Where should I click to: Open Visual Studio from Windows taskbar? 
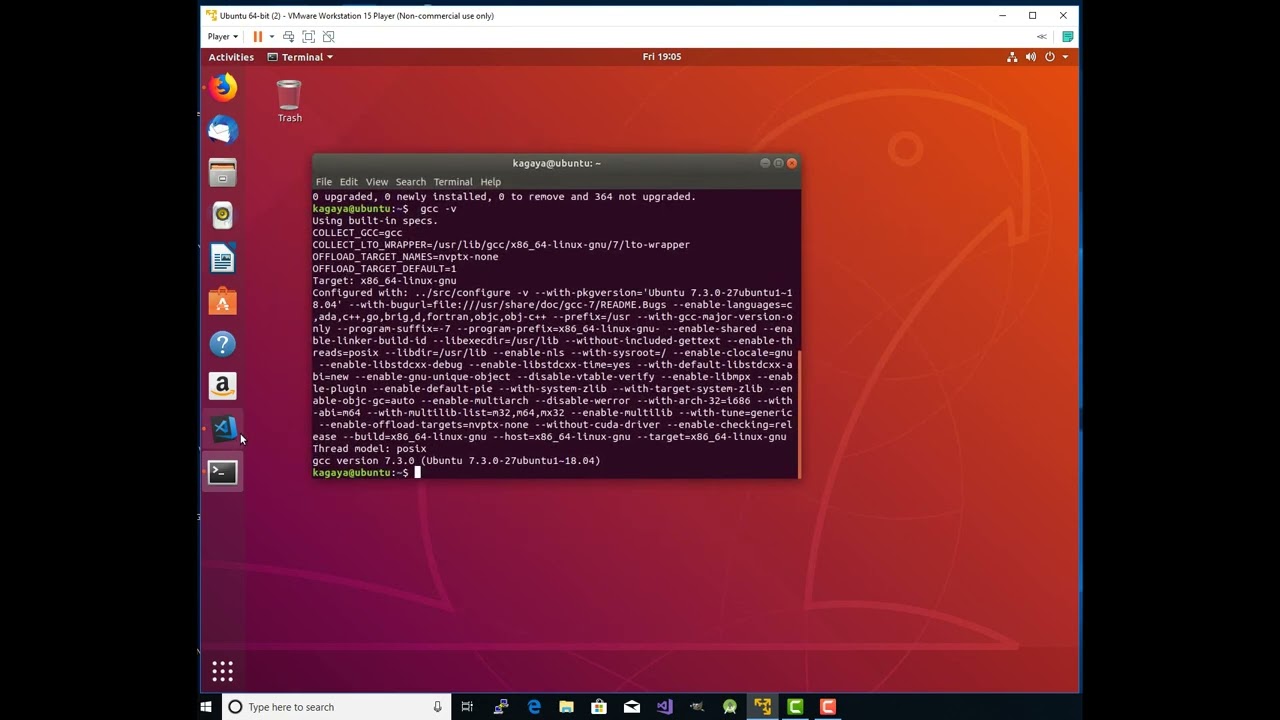coord(664,707)
